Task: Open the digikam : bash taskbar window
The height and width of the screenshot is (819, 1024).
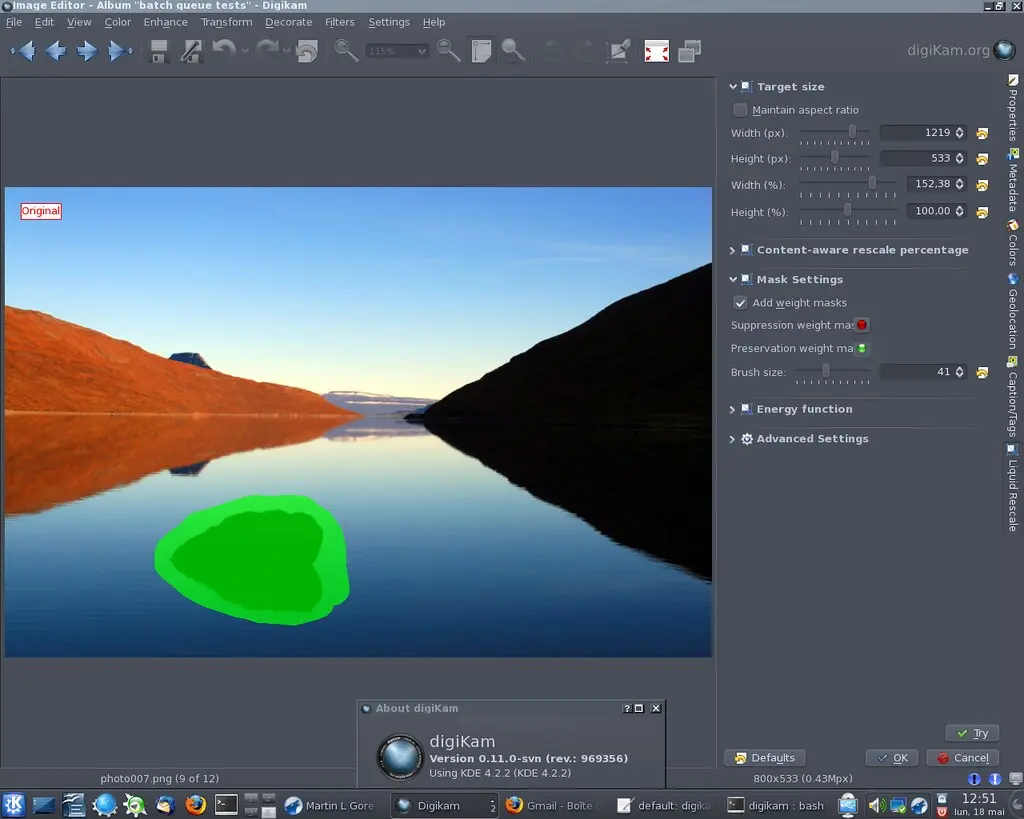Action: tap(778, 804)
